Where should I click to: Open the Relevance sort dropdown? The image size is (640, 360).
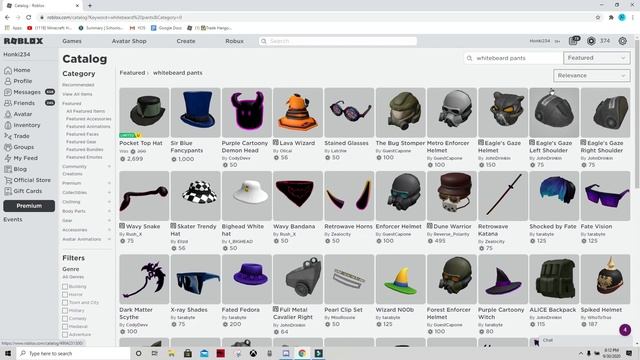tap(591, 76)
